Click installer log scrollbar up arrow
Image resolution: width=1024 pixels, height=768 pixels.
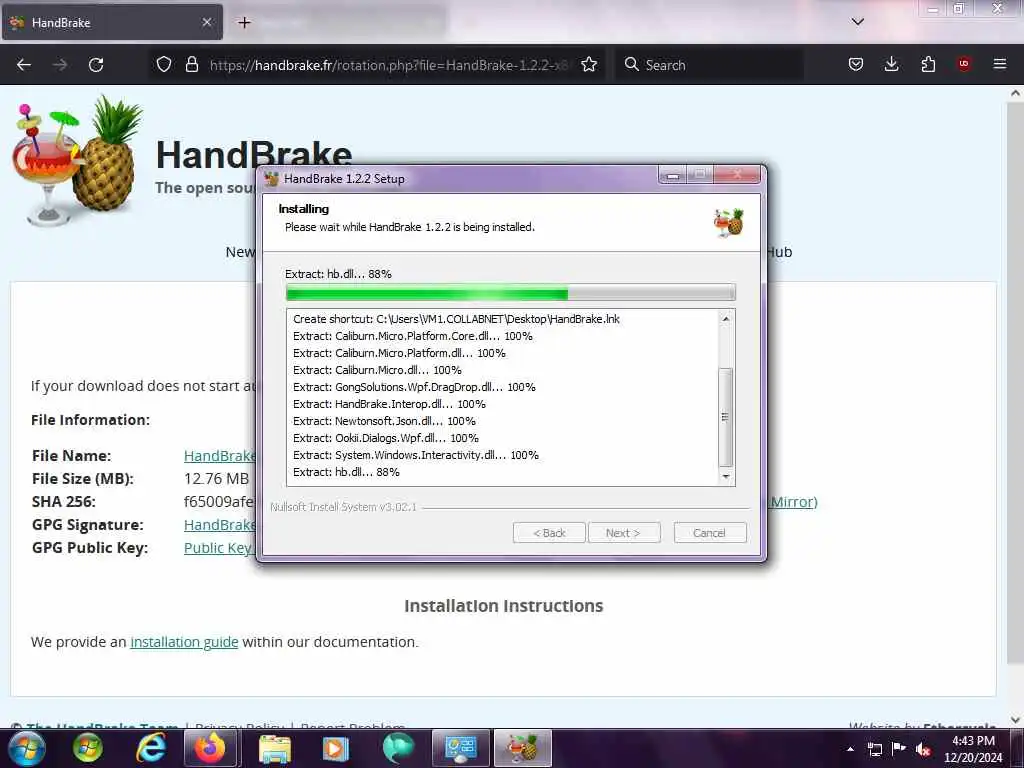click(x=726, y=319)
